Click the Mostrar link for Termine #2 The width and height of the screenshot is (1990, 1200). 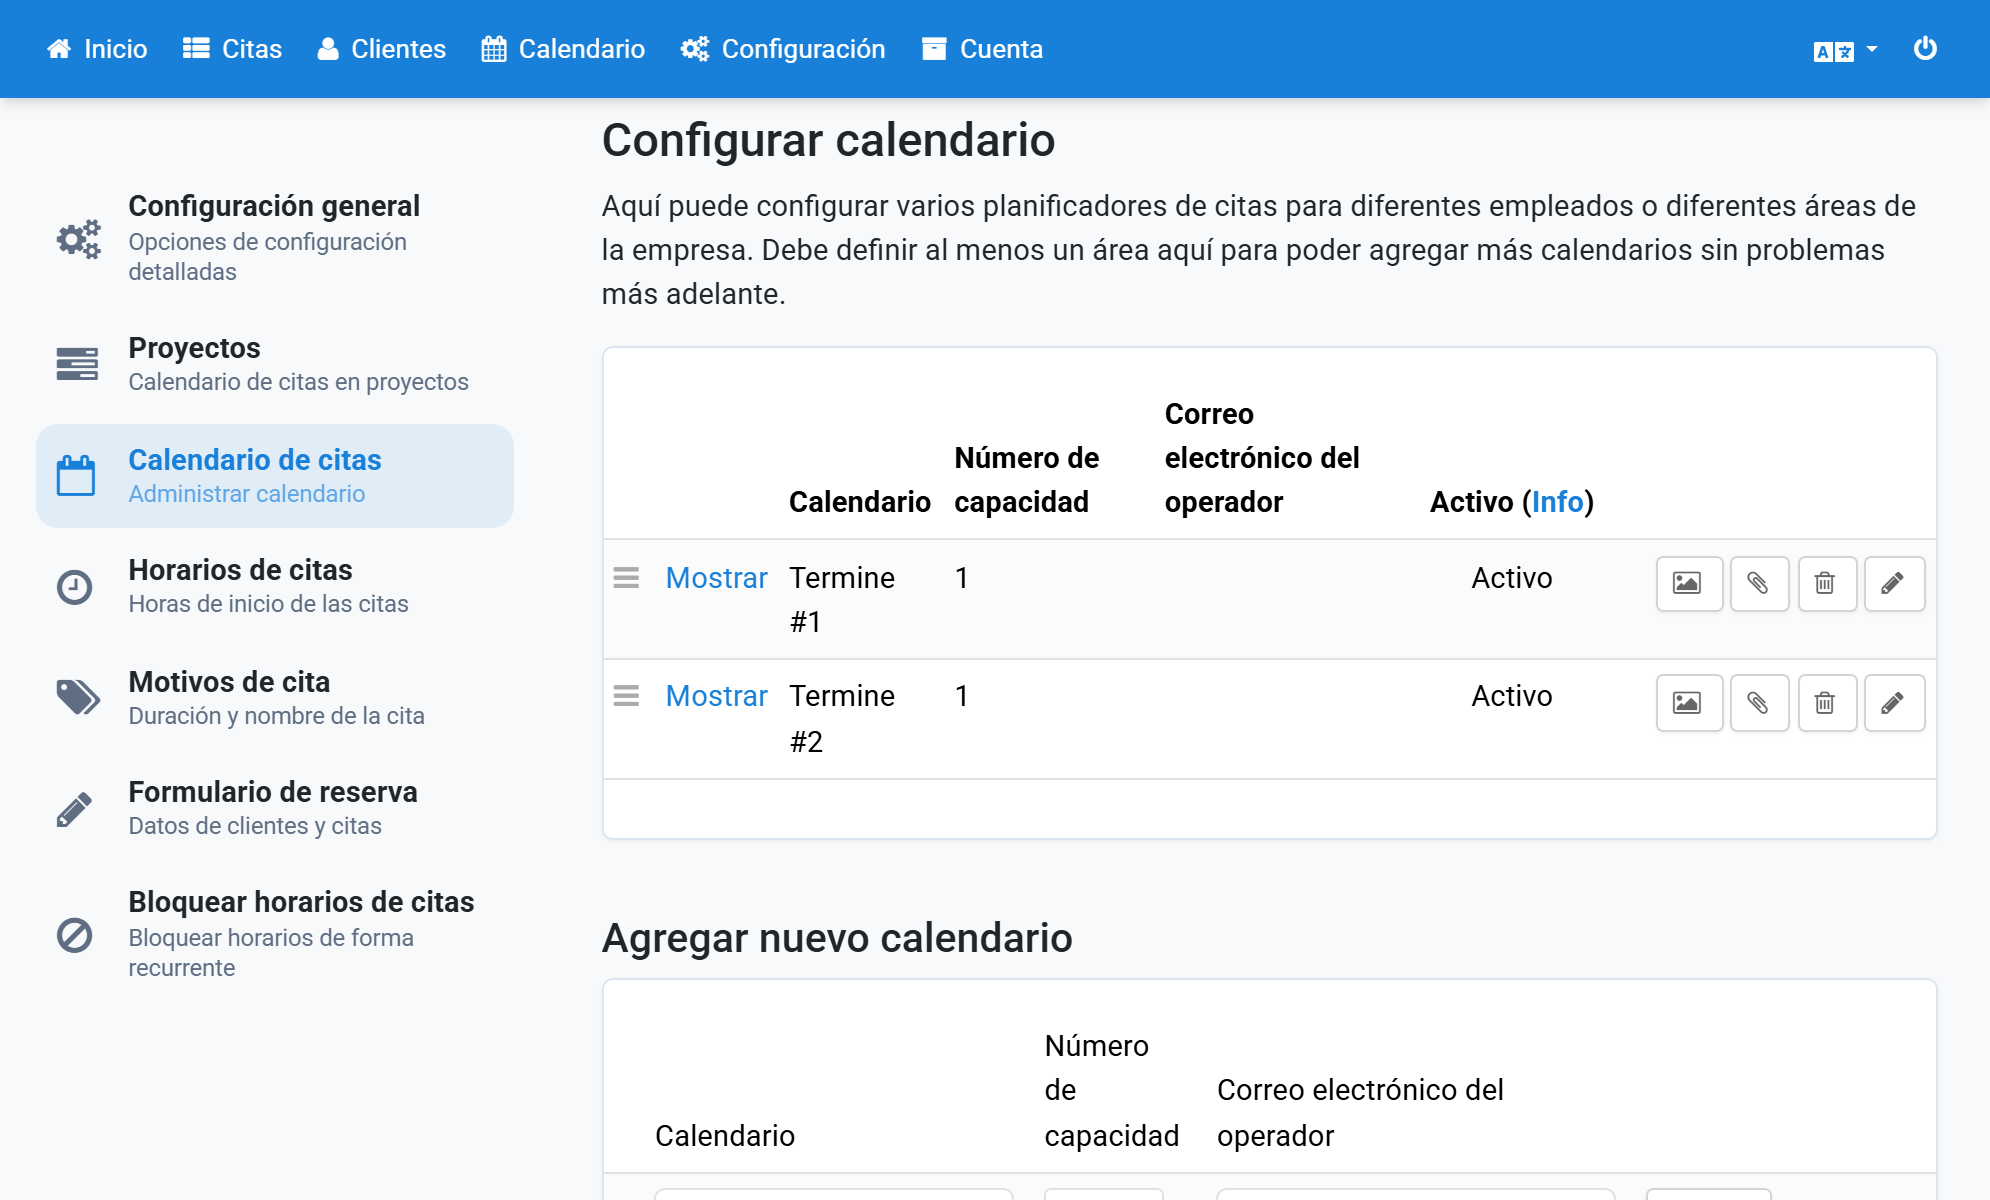[717, 696]
